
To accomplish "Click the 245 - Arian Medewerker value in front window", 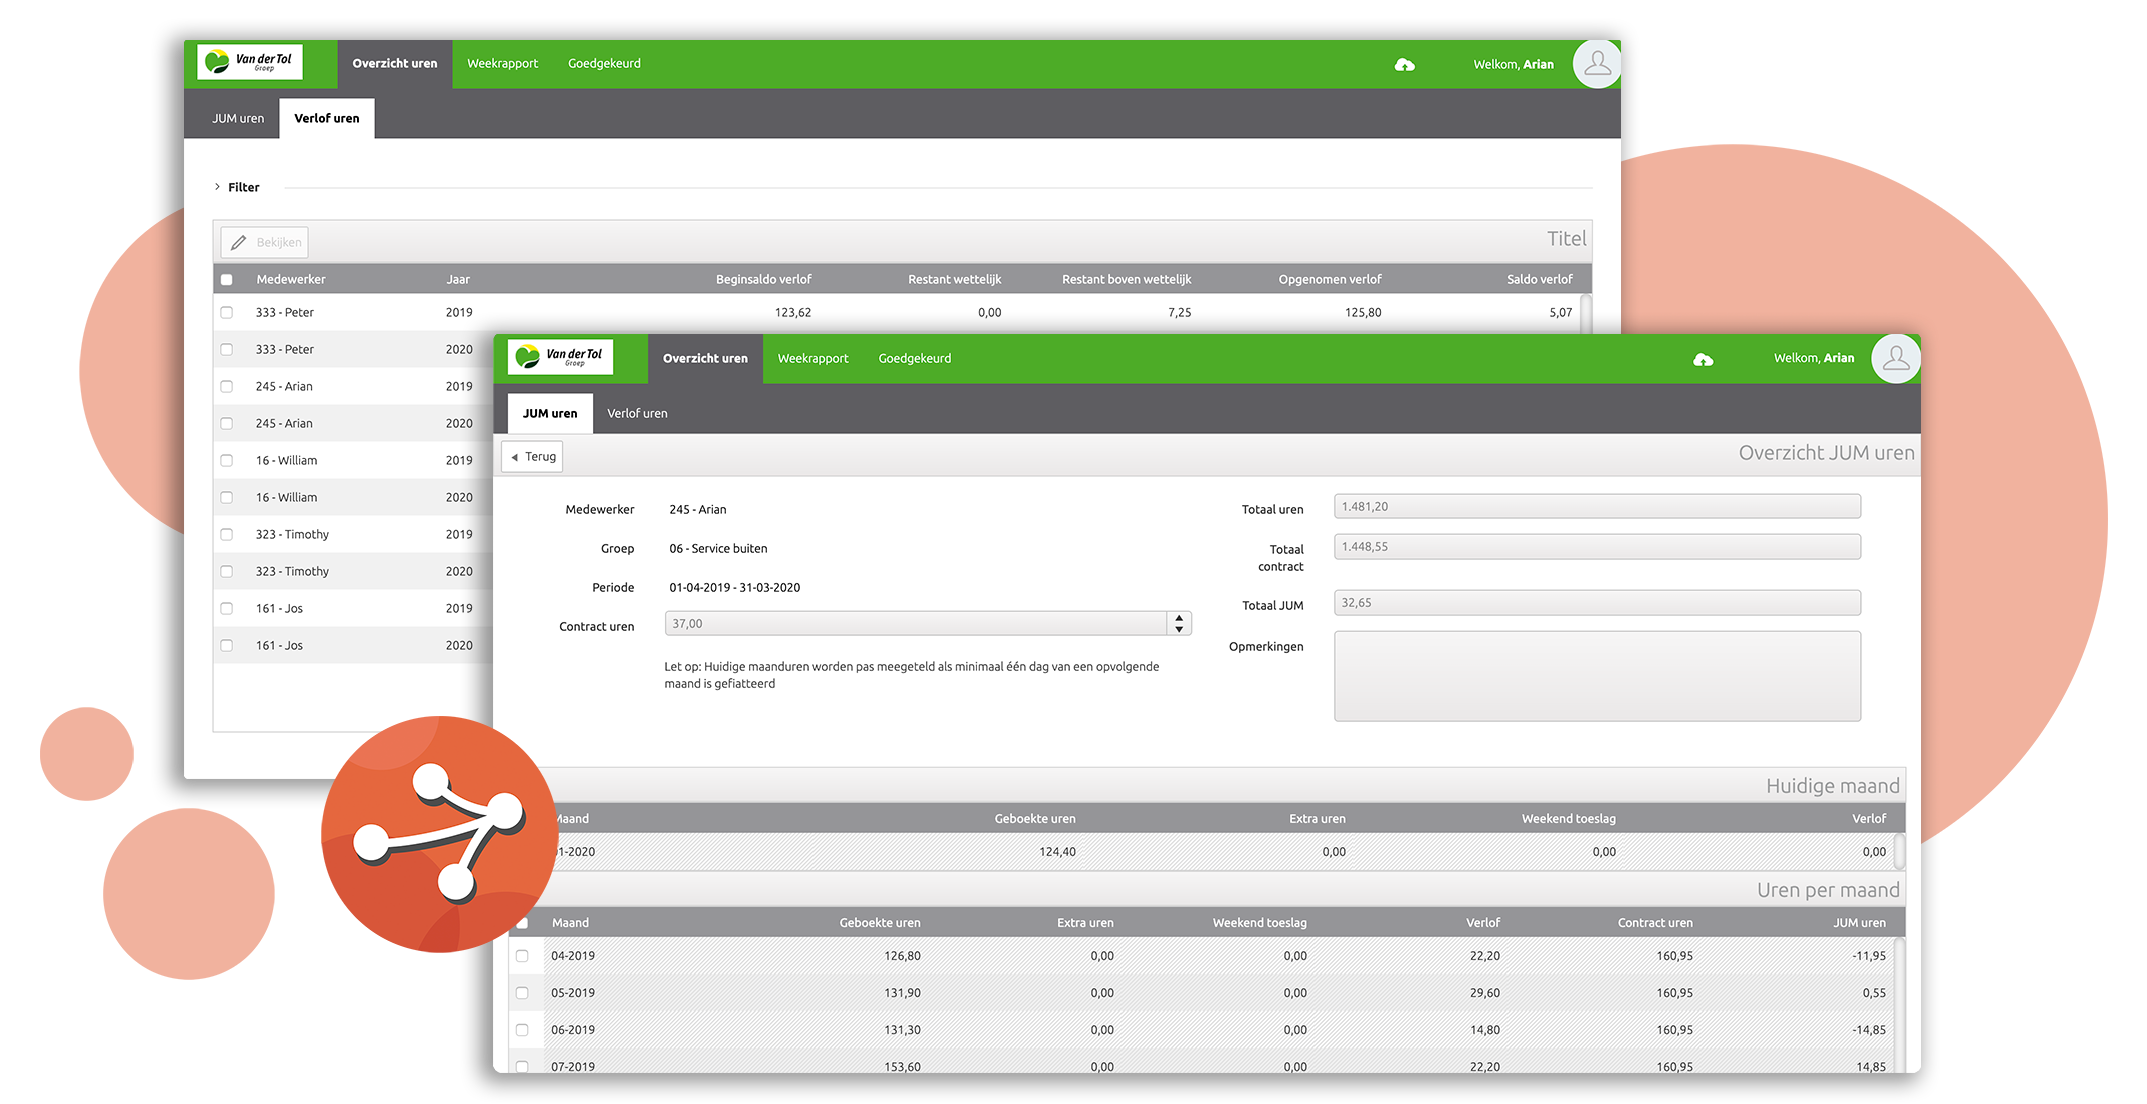I will pos(697,510).
